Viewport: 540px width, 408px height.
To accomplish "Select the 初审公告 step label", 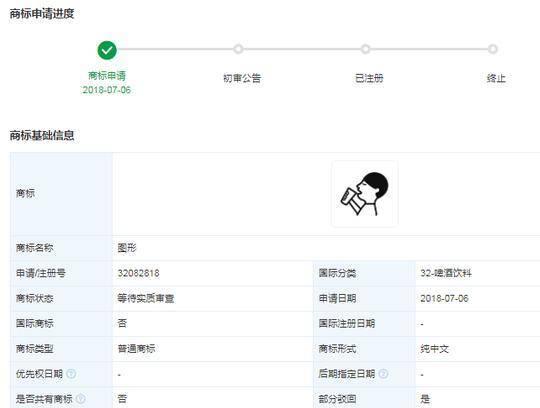I will coord(242,78).
